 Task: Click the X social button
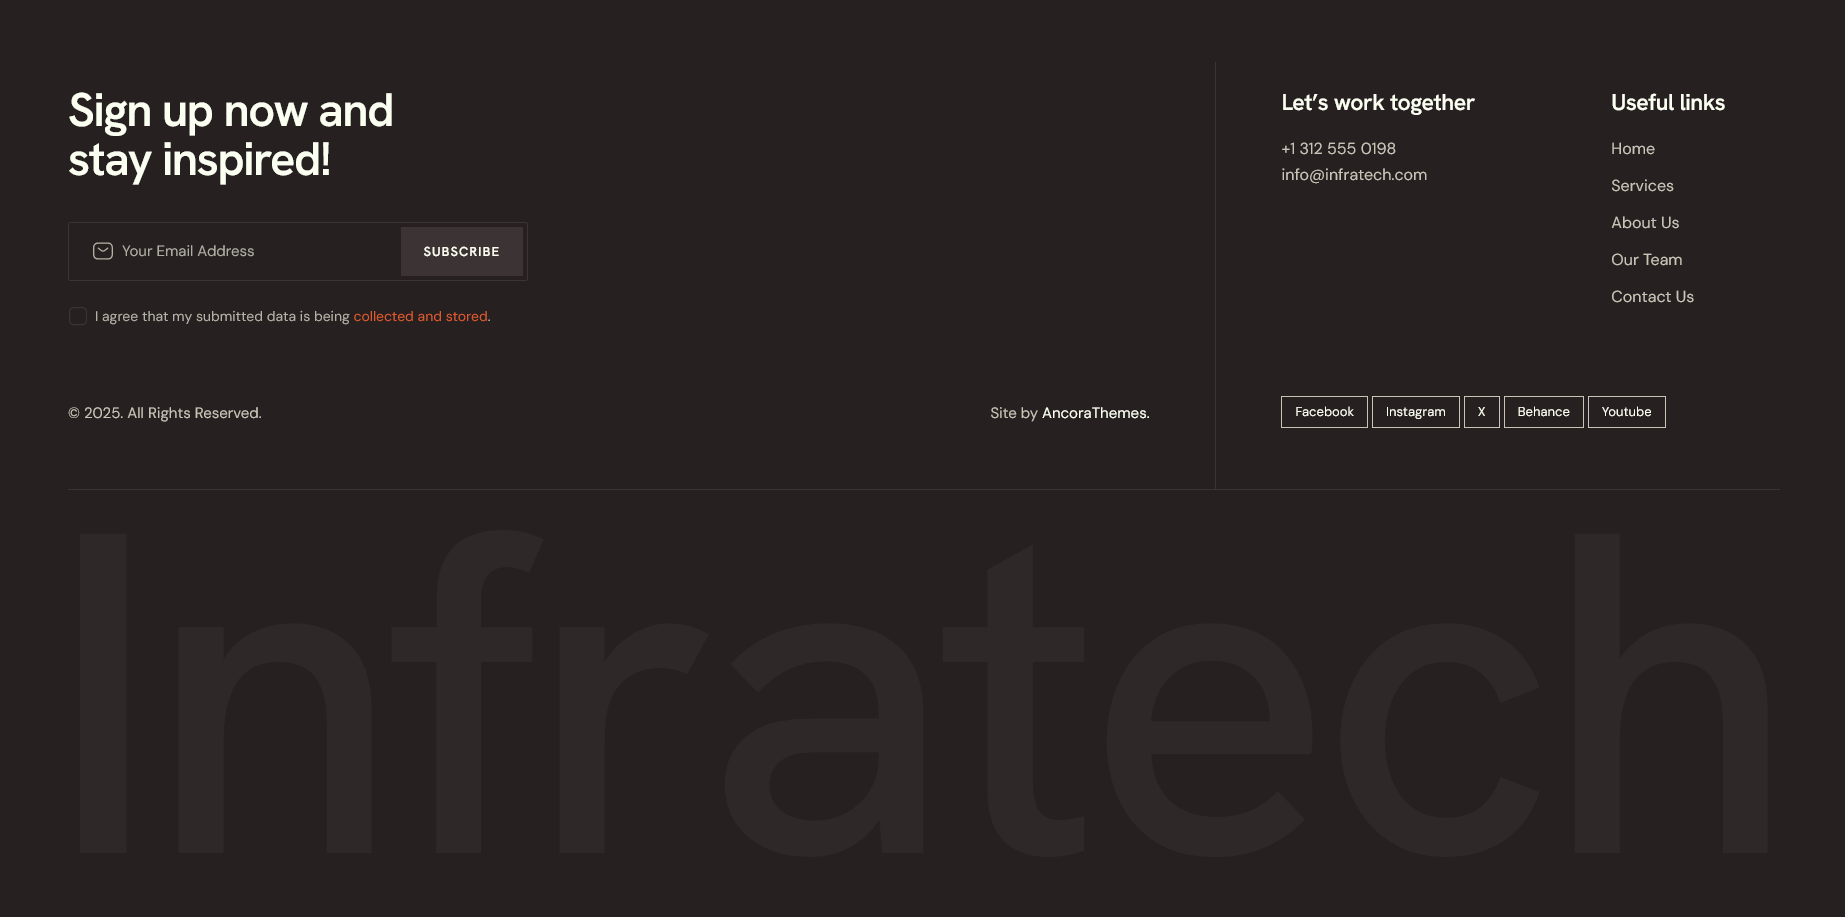coord(1481,412)
